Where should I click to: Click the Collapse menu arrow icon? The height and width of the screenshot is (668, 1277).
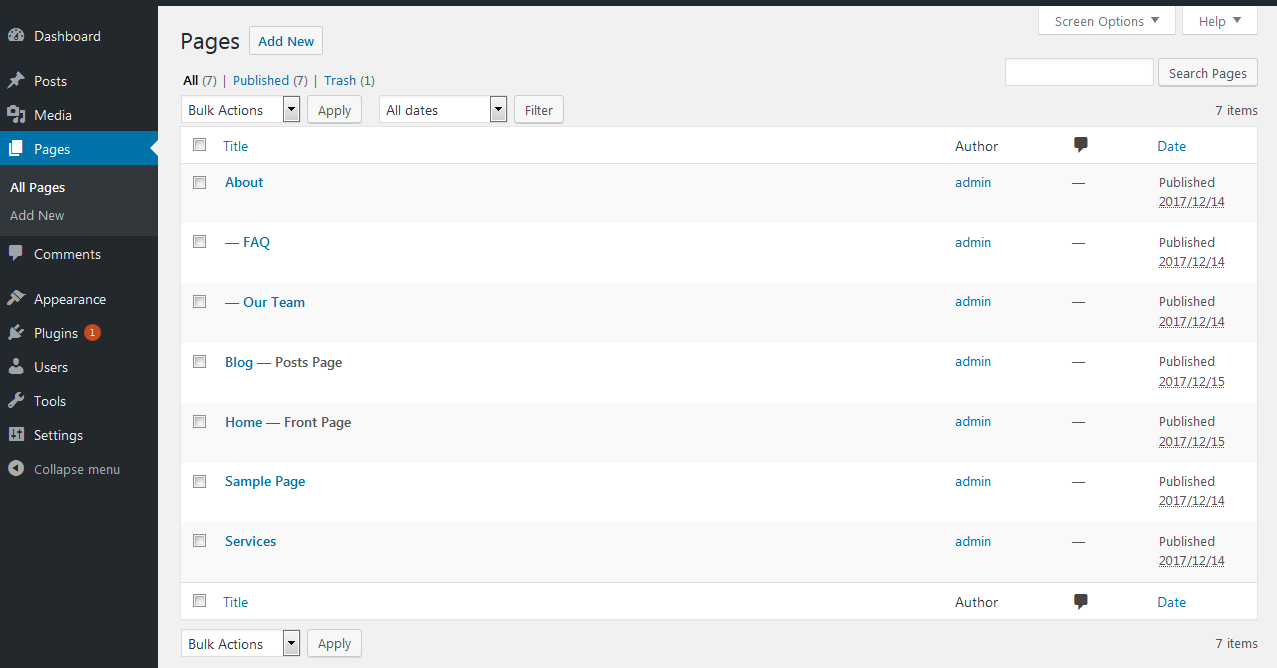coord(16,469)
